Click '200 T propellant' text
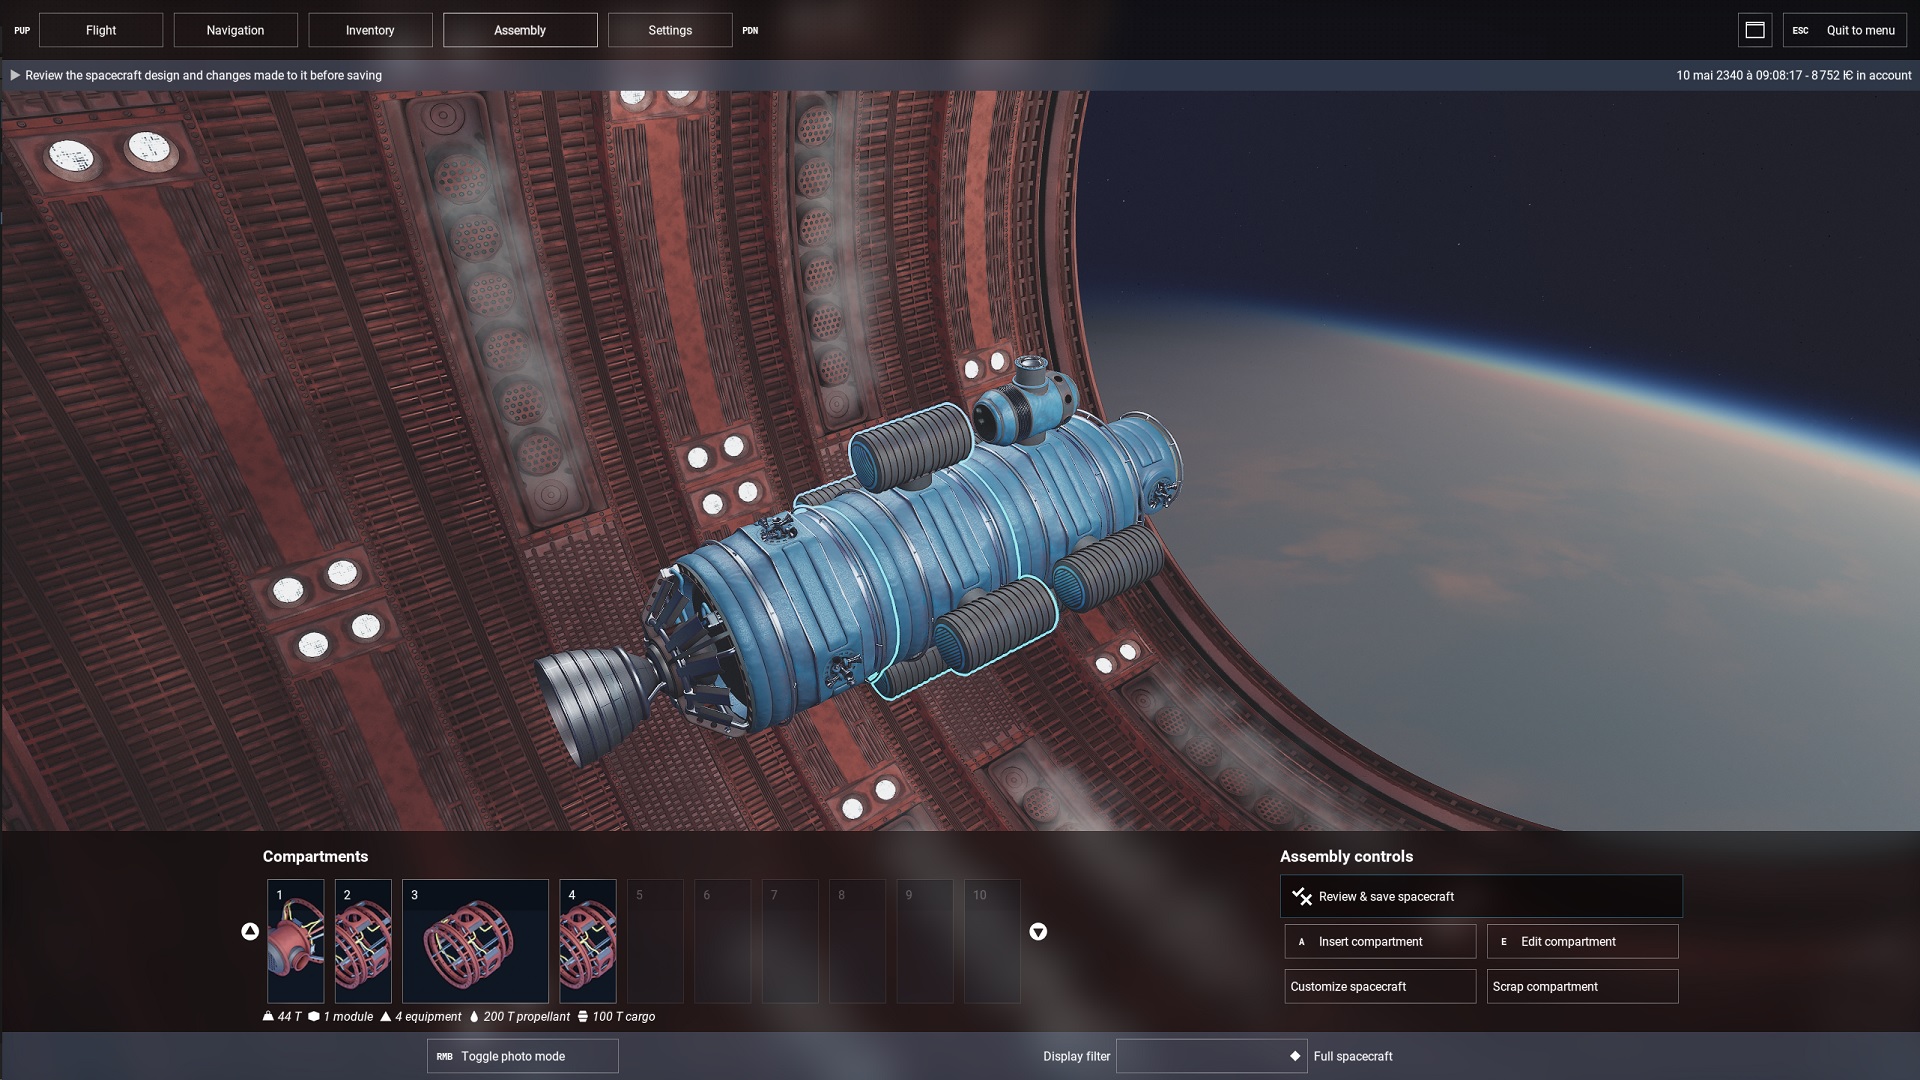 (527, 1016)
